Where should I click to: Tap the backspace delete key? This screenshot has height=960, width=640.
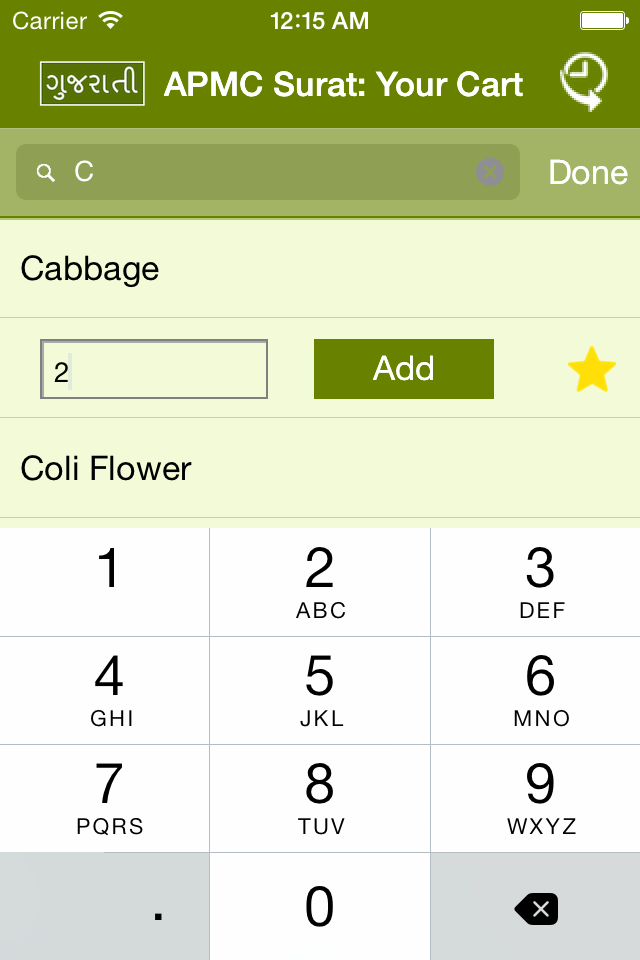(x=536, y=907)
